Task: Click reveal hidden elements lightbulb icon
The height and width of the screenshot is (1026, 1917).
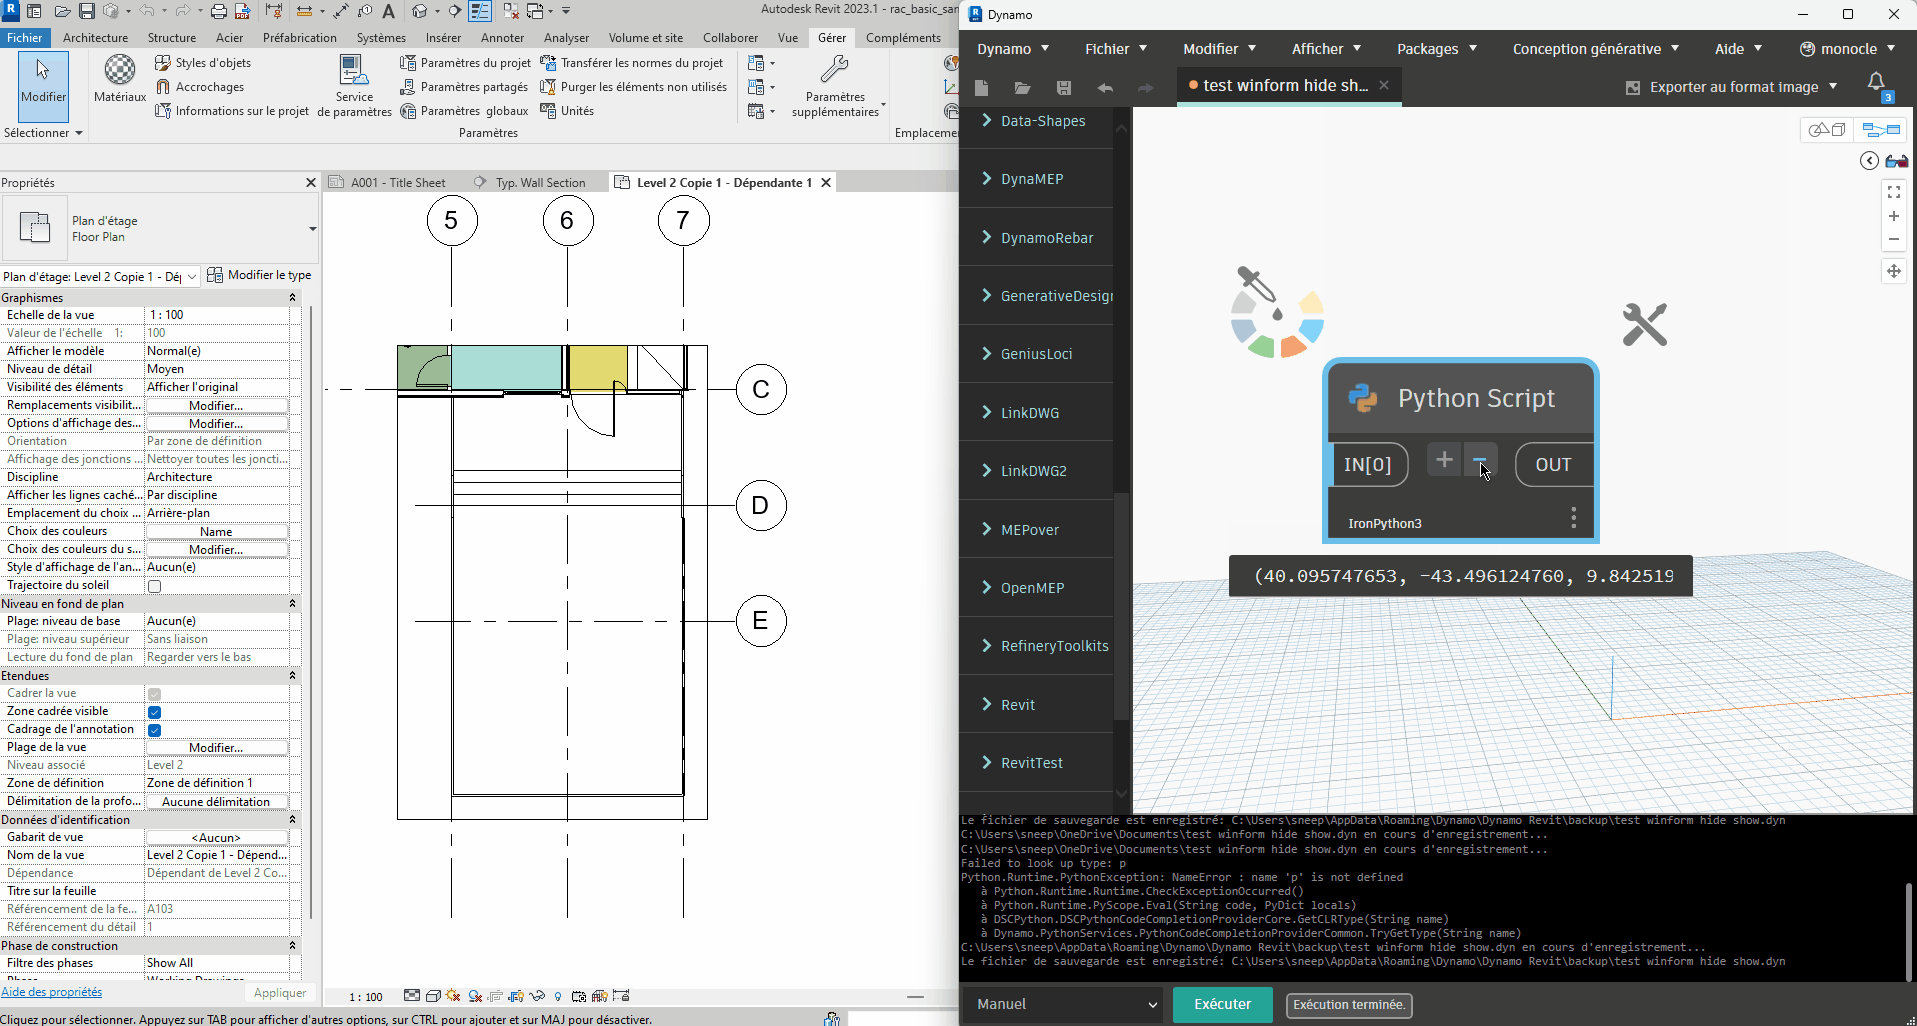Action: pos(558,996)
